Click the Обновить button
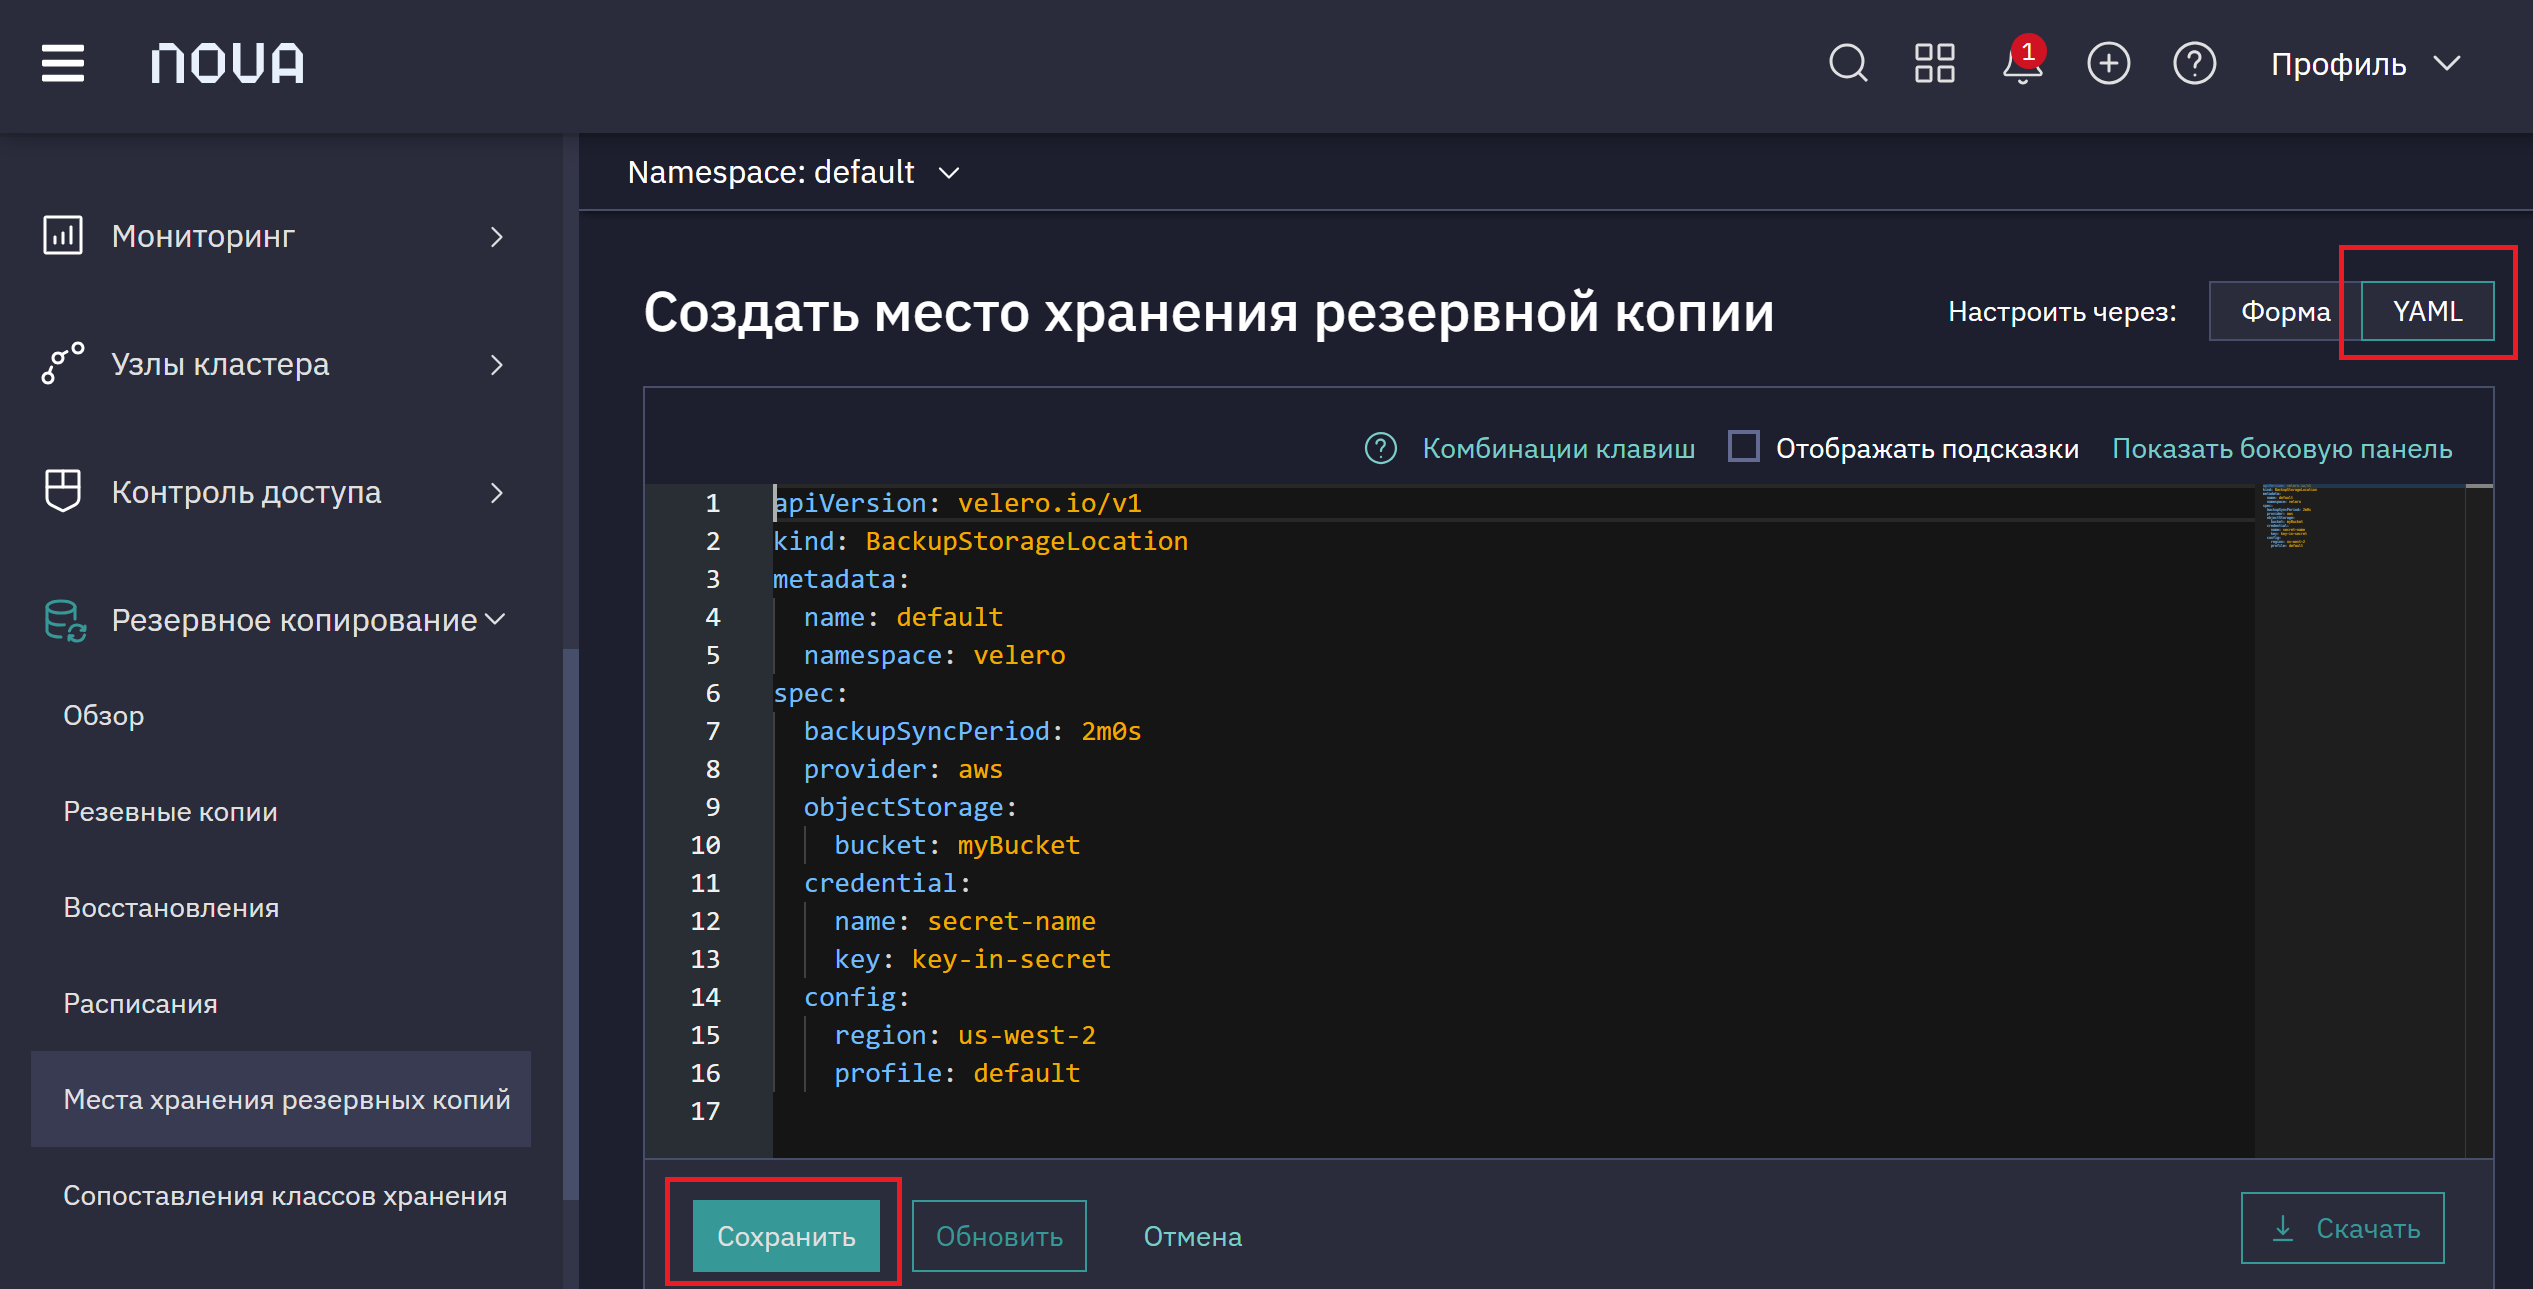Image resolution: width=2533 pixels, height=1289 pixels. (x=999, y=1236)
